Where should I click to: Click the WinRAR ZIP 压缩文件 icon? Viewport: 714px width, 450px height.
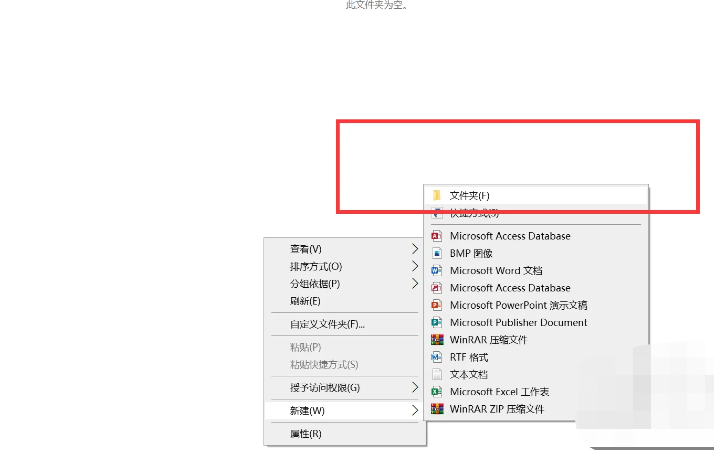436,409
